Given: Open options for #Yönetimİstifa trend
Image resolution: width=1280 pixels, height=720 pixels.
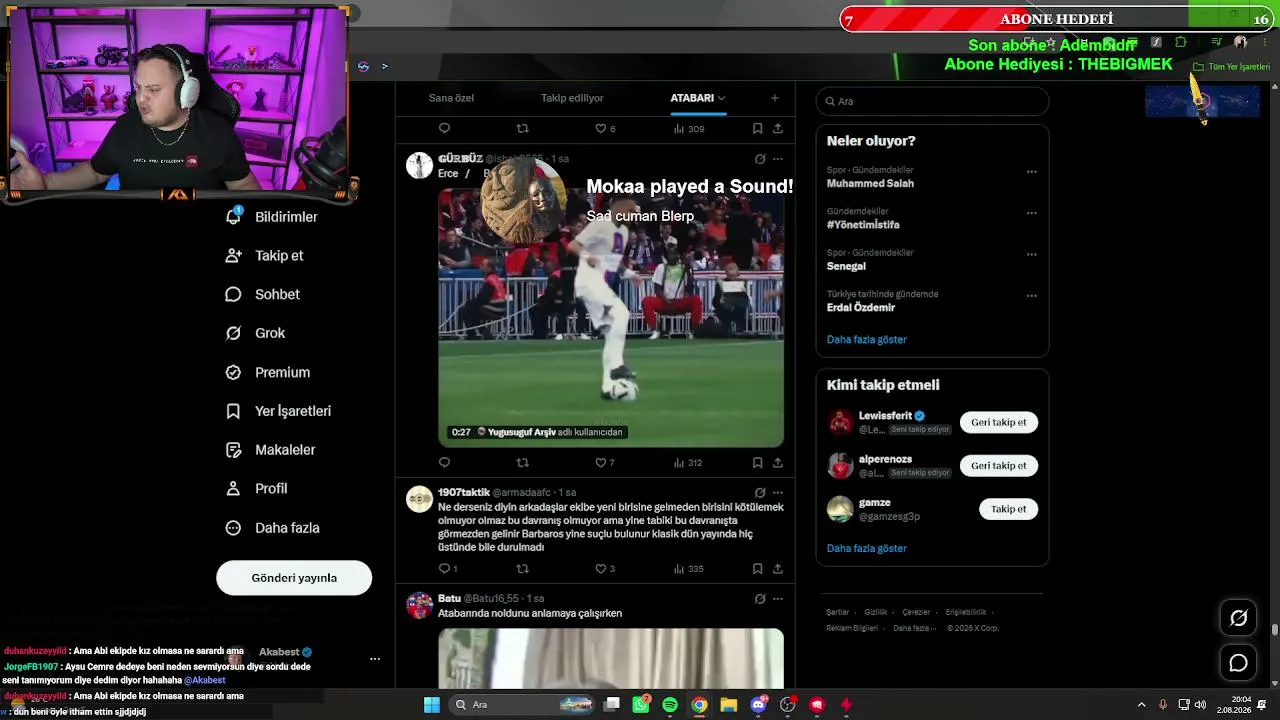Looking at the screenshot, I should tap(1031, 213).
